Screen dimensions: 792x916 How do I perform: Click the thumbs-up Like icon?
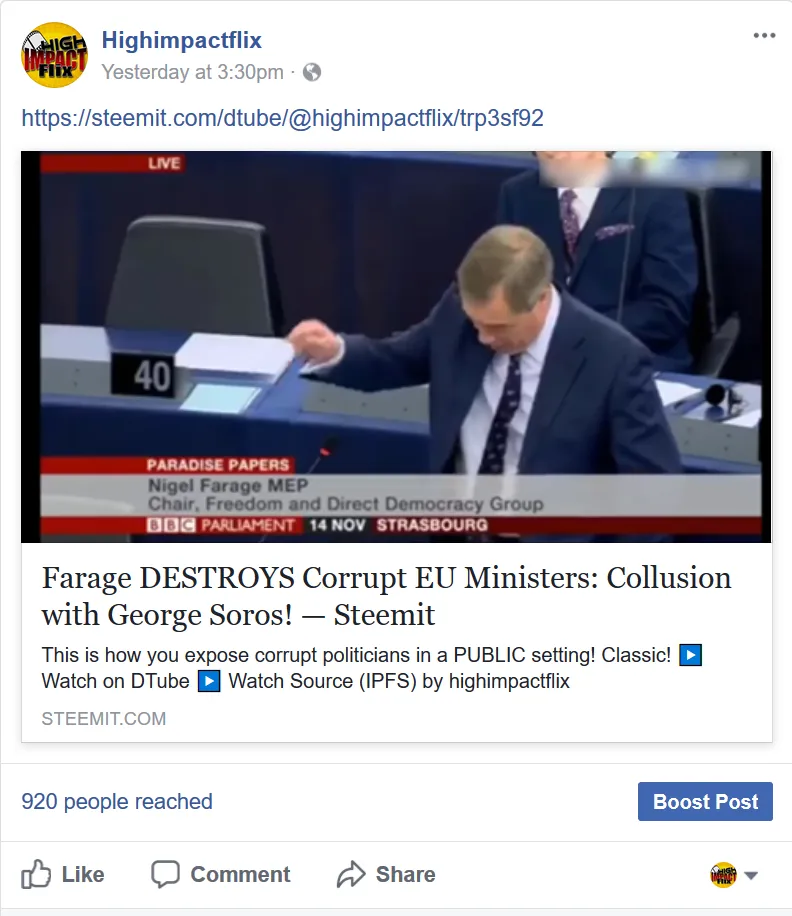pos(36,874)
